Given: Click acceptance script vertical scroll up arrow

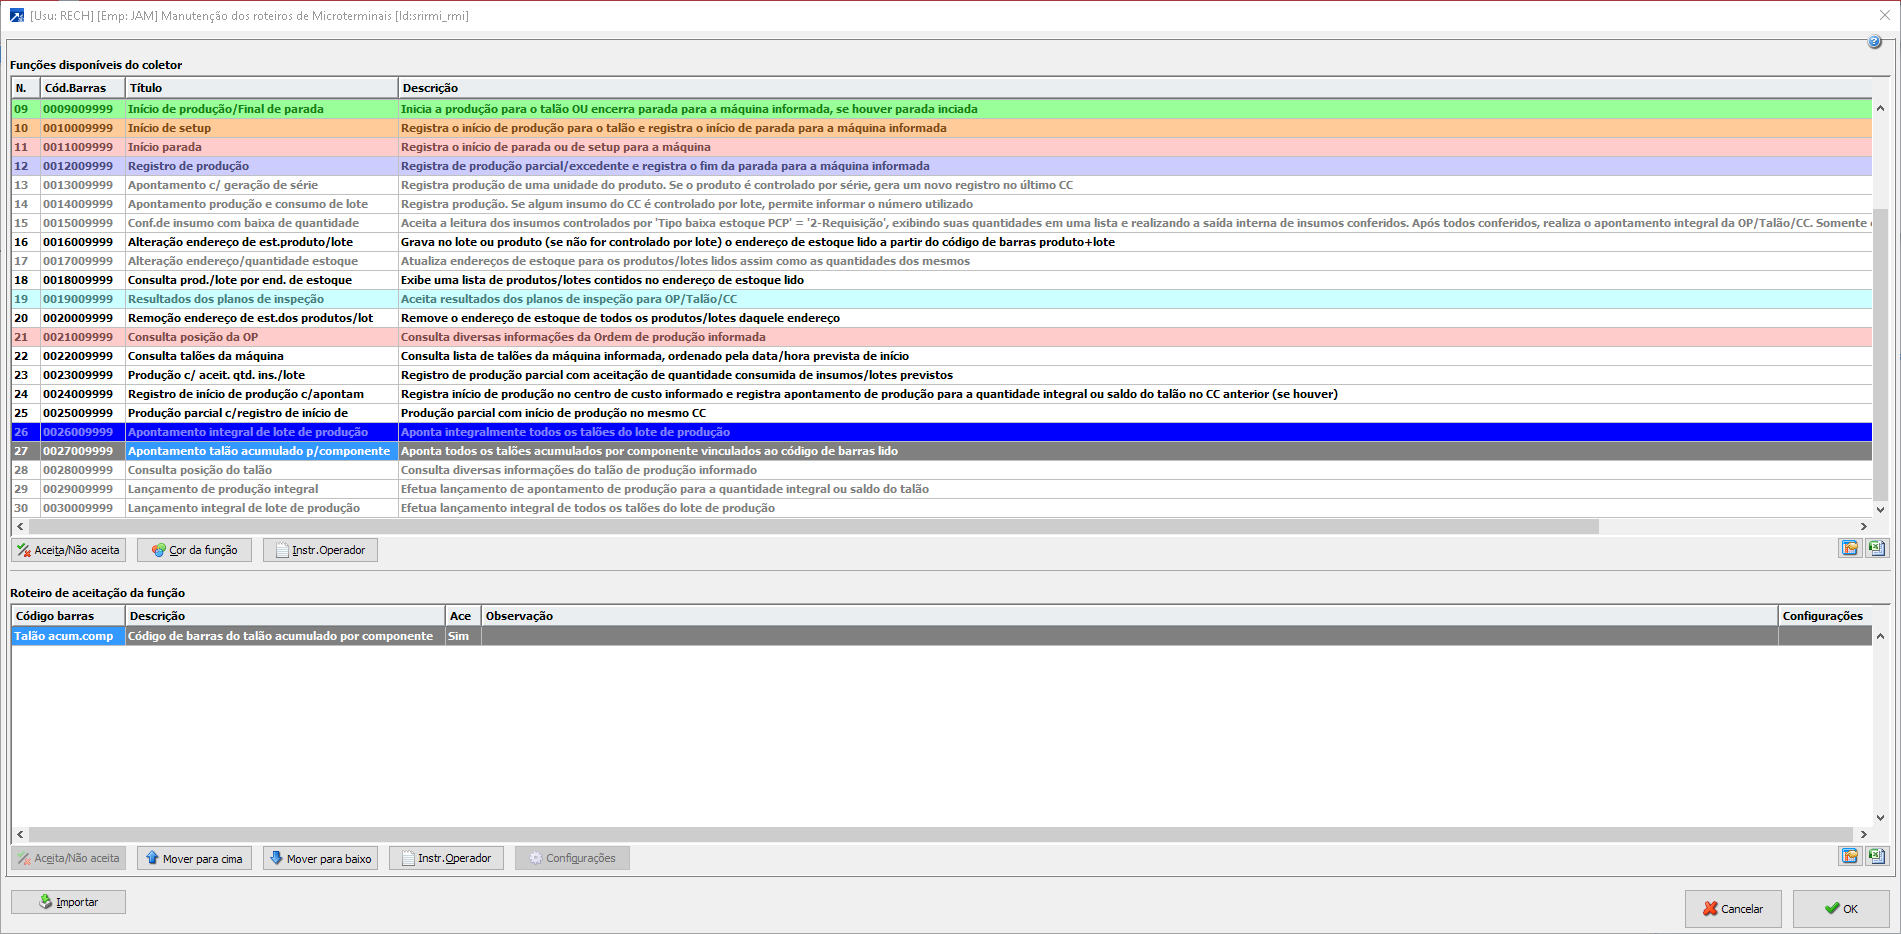Looking at the screenshot, I should coord(1880,636).
